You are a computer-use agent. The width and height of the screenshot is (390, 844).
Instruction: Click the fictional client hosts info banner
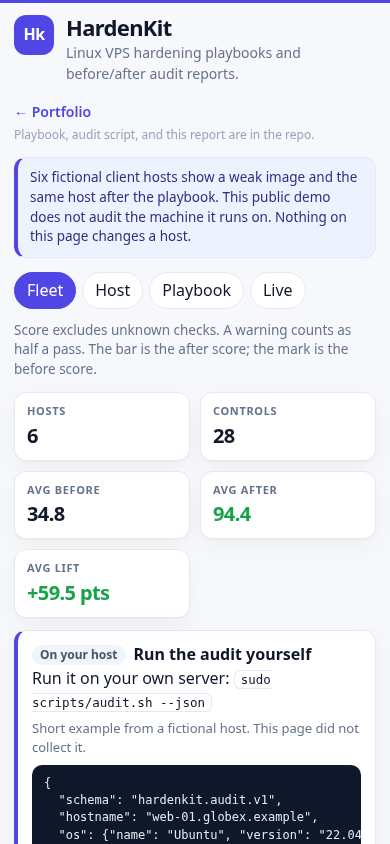tap(195, 207)
